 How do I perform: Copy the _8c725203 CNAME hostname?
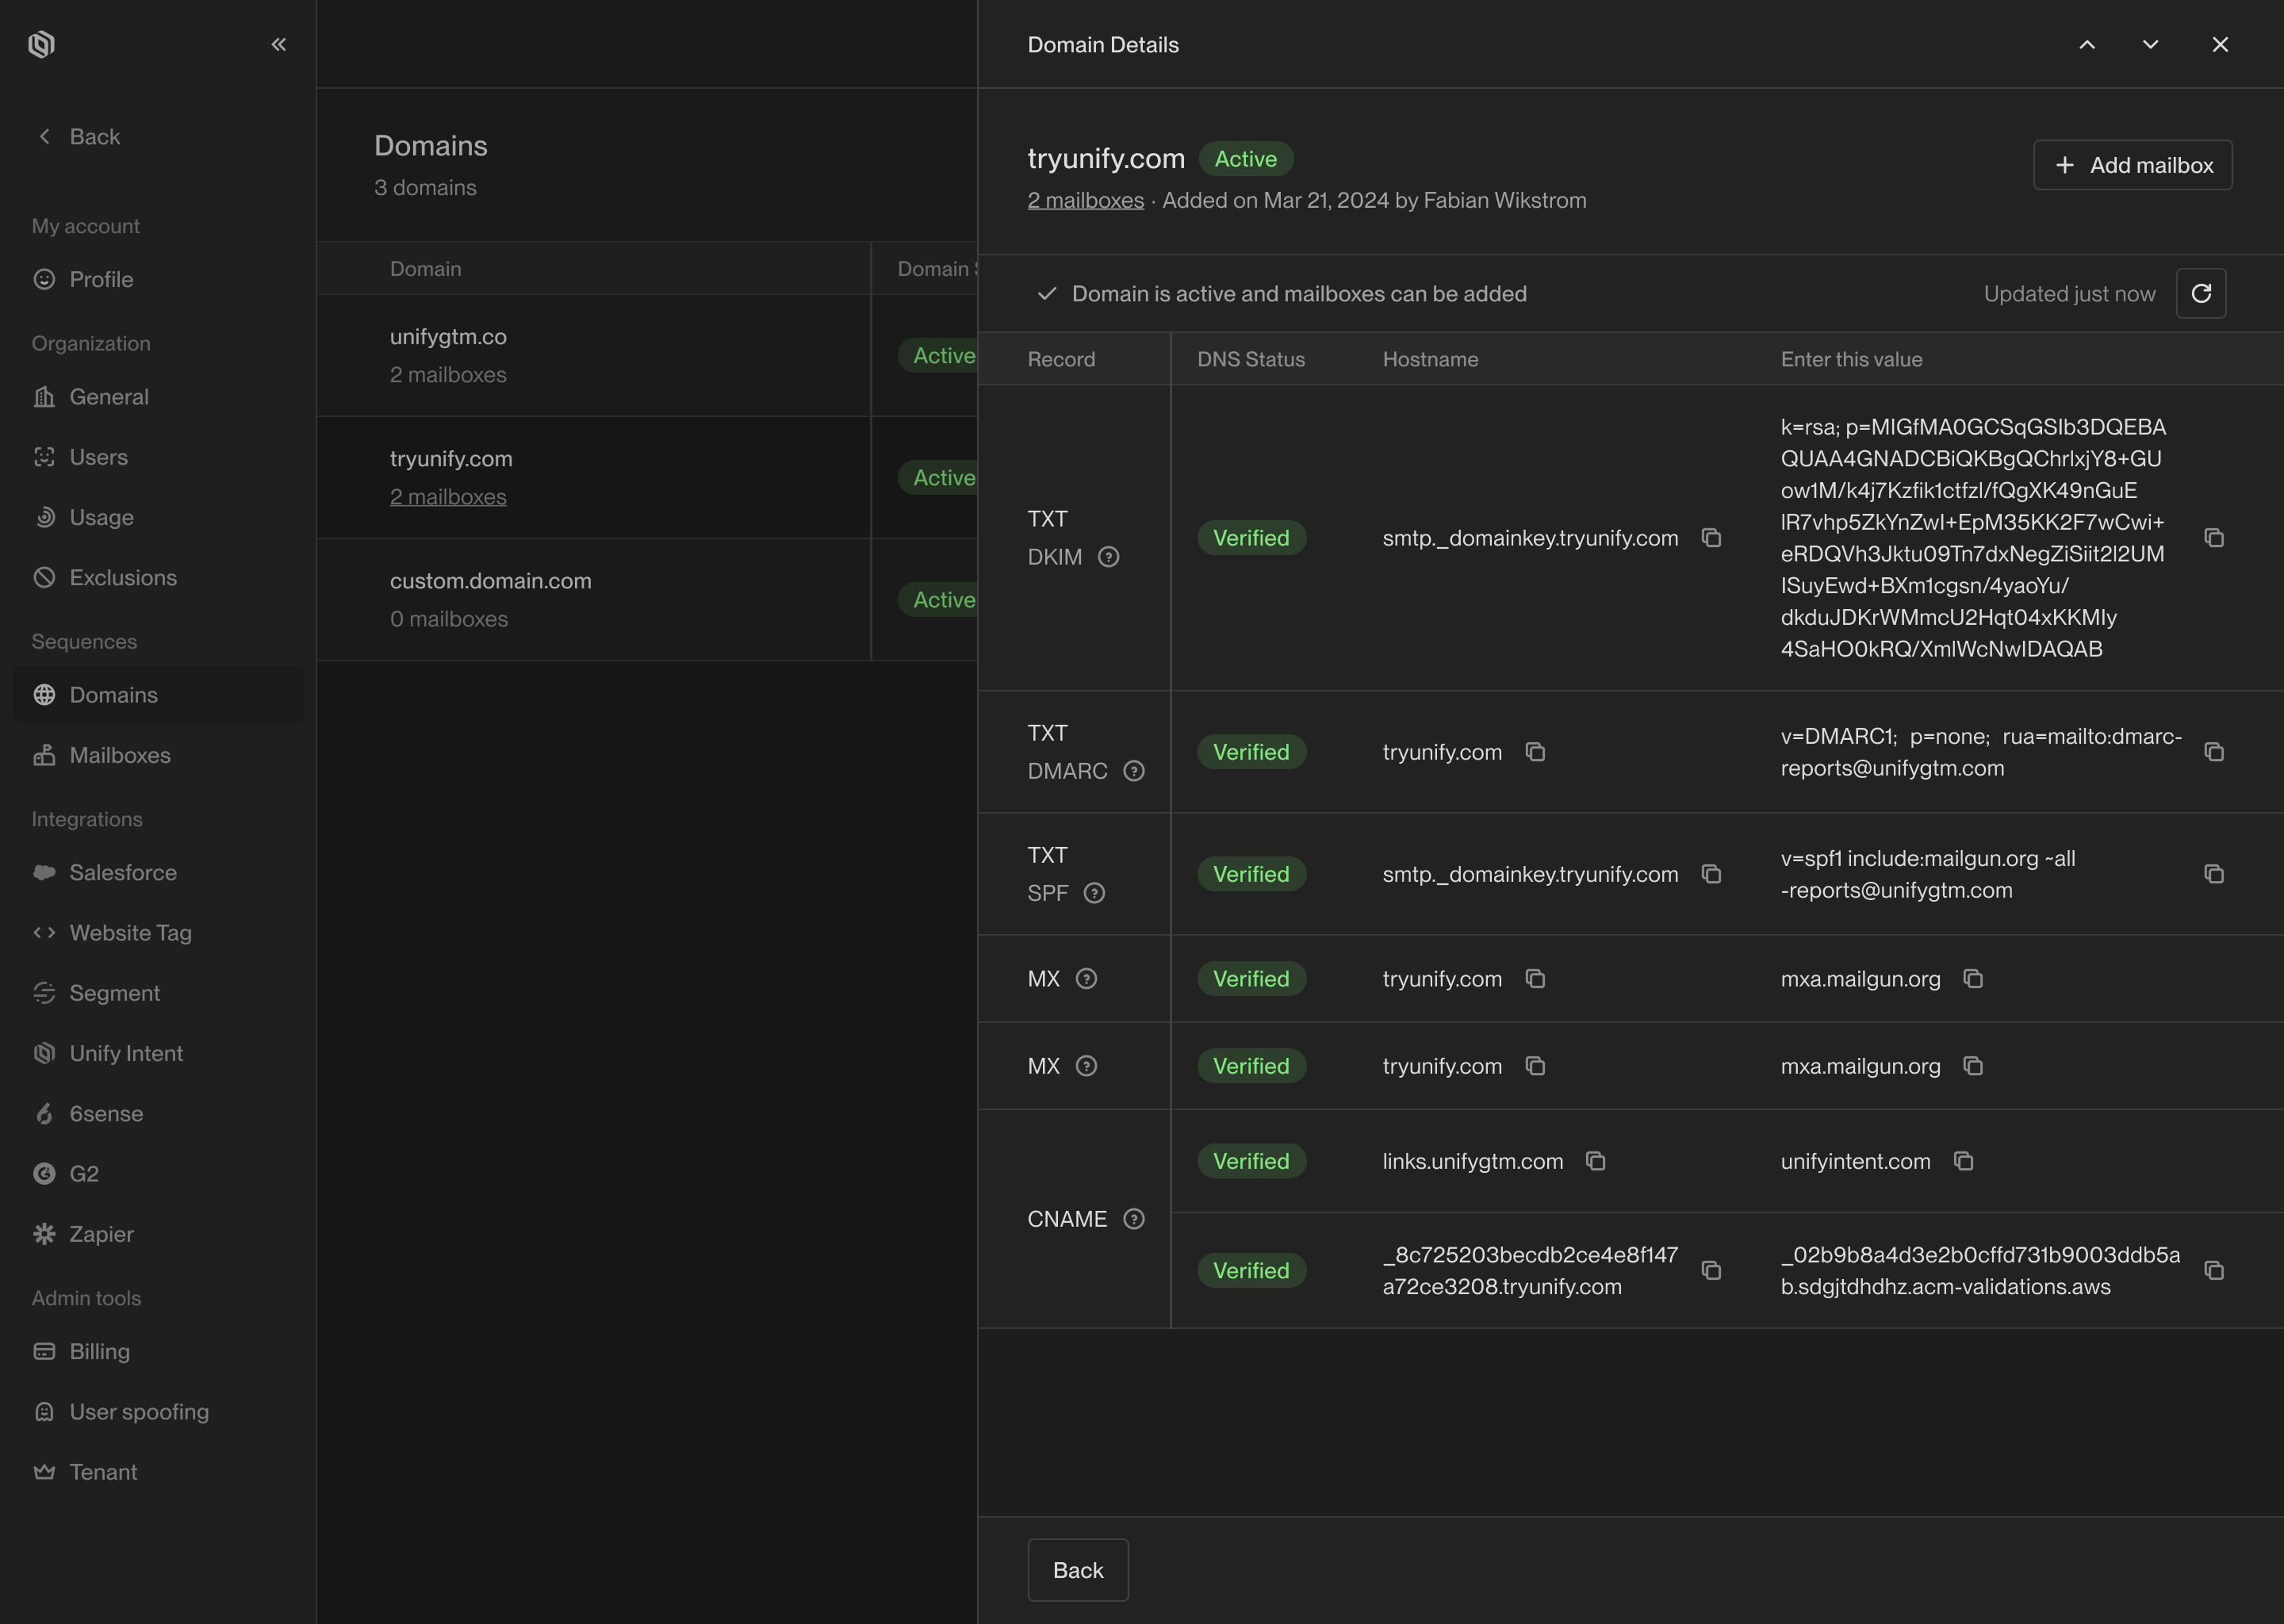(1711, 1271)
